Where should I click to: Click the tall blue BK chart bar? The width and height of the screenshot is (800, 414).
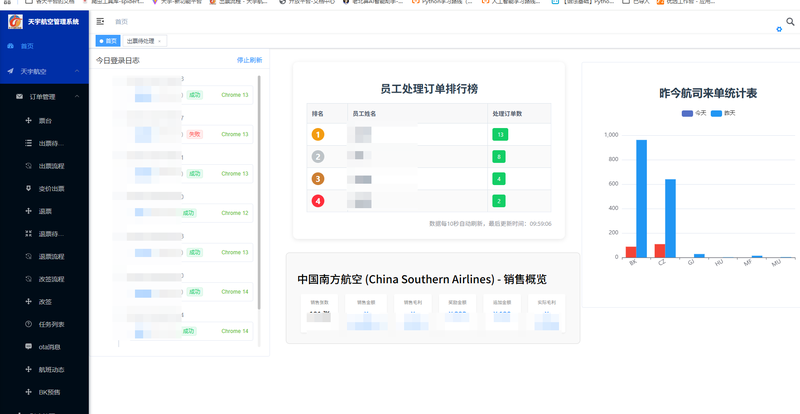point(641,198)
